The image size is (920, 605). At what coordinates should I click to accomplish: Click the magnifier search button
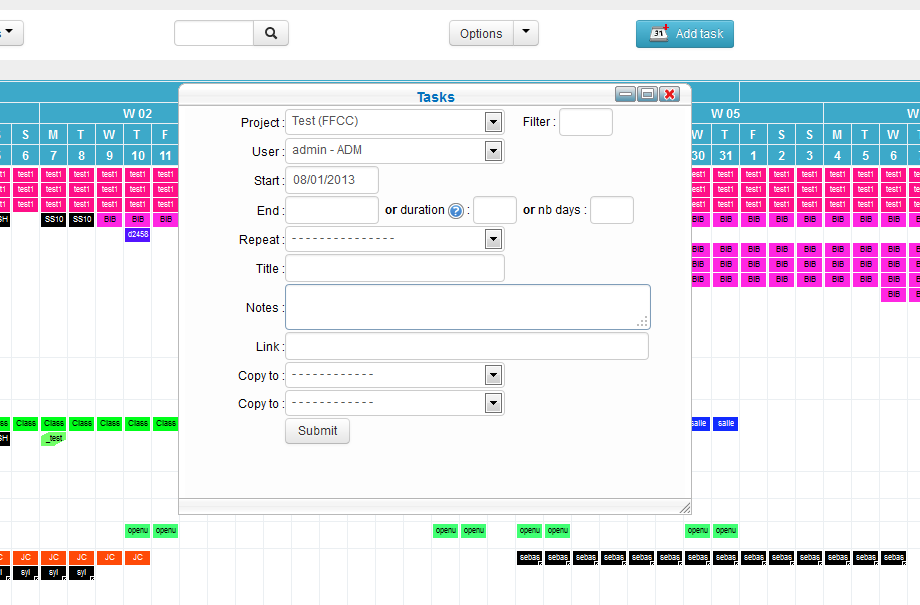click(x=270, y=33)
